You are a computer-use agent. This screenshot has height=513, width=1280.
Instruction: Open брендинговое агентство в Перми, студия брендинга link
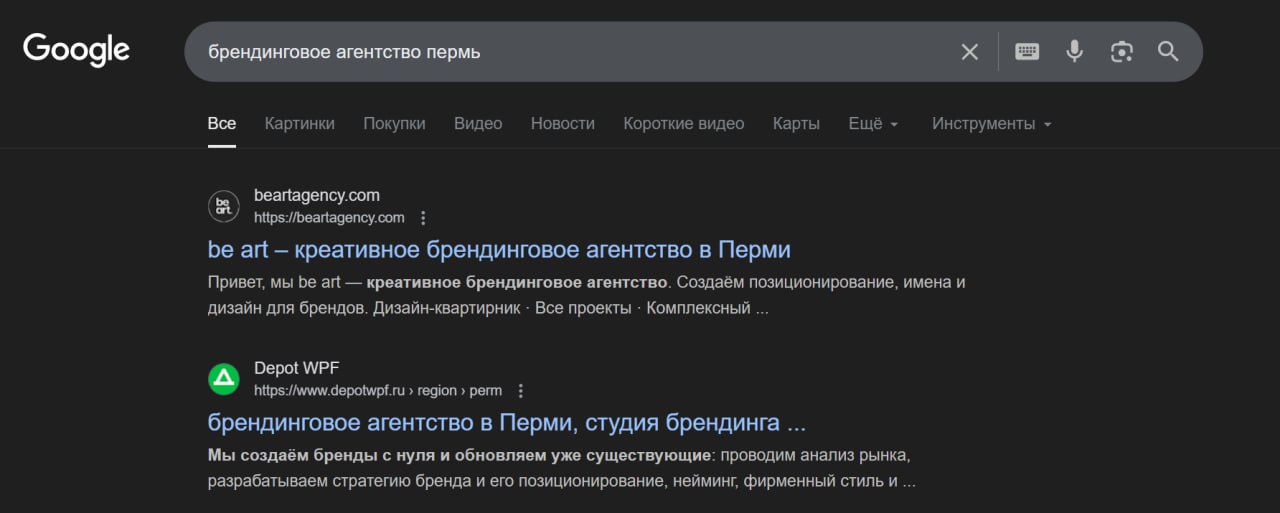507,422
